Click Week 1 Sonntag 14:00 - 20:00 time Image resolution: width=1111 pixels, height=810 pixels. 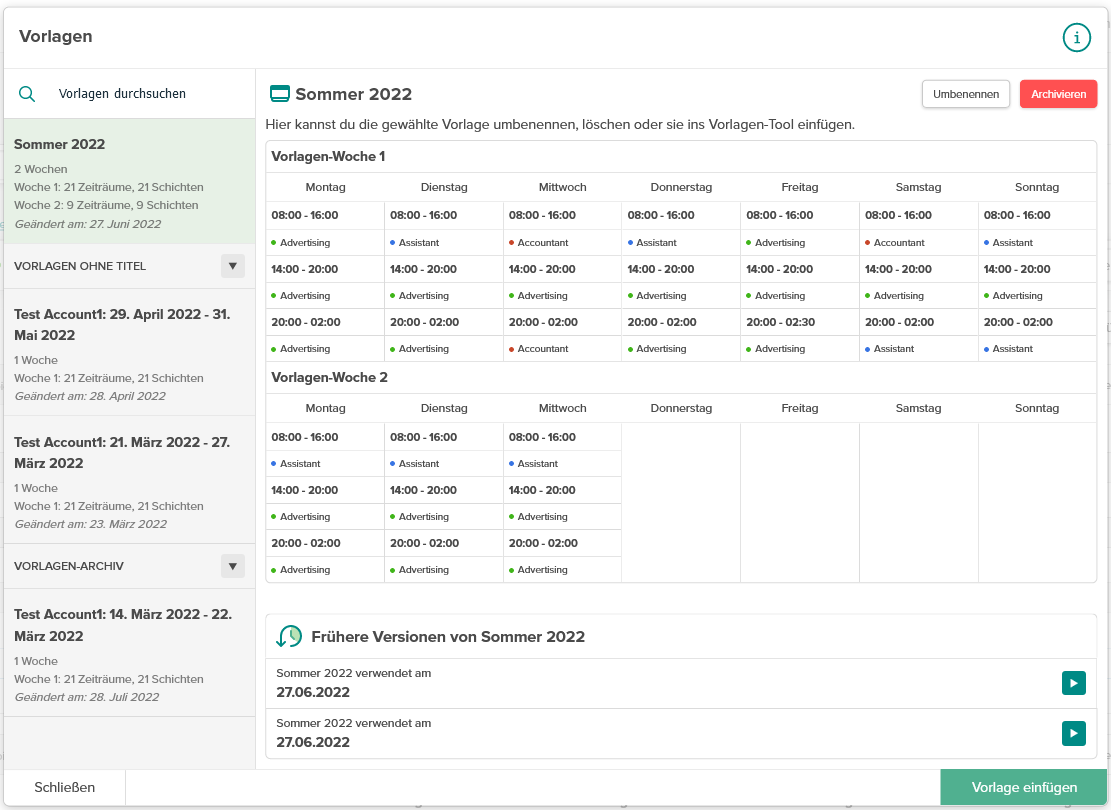[1017, 269]
